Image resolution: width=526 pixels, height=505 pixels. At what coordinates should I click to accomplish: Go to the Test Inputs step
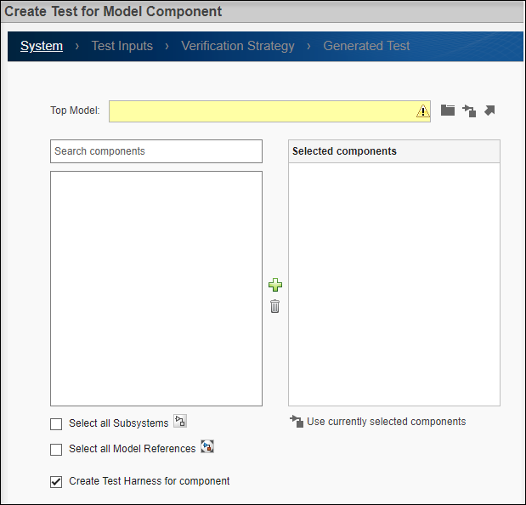coord(122,46)
